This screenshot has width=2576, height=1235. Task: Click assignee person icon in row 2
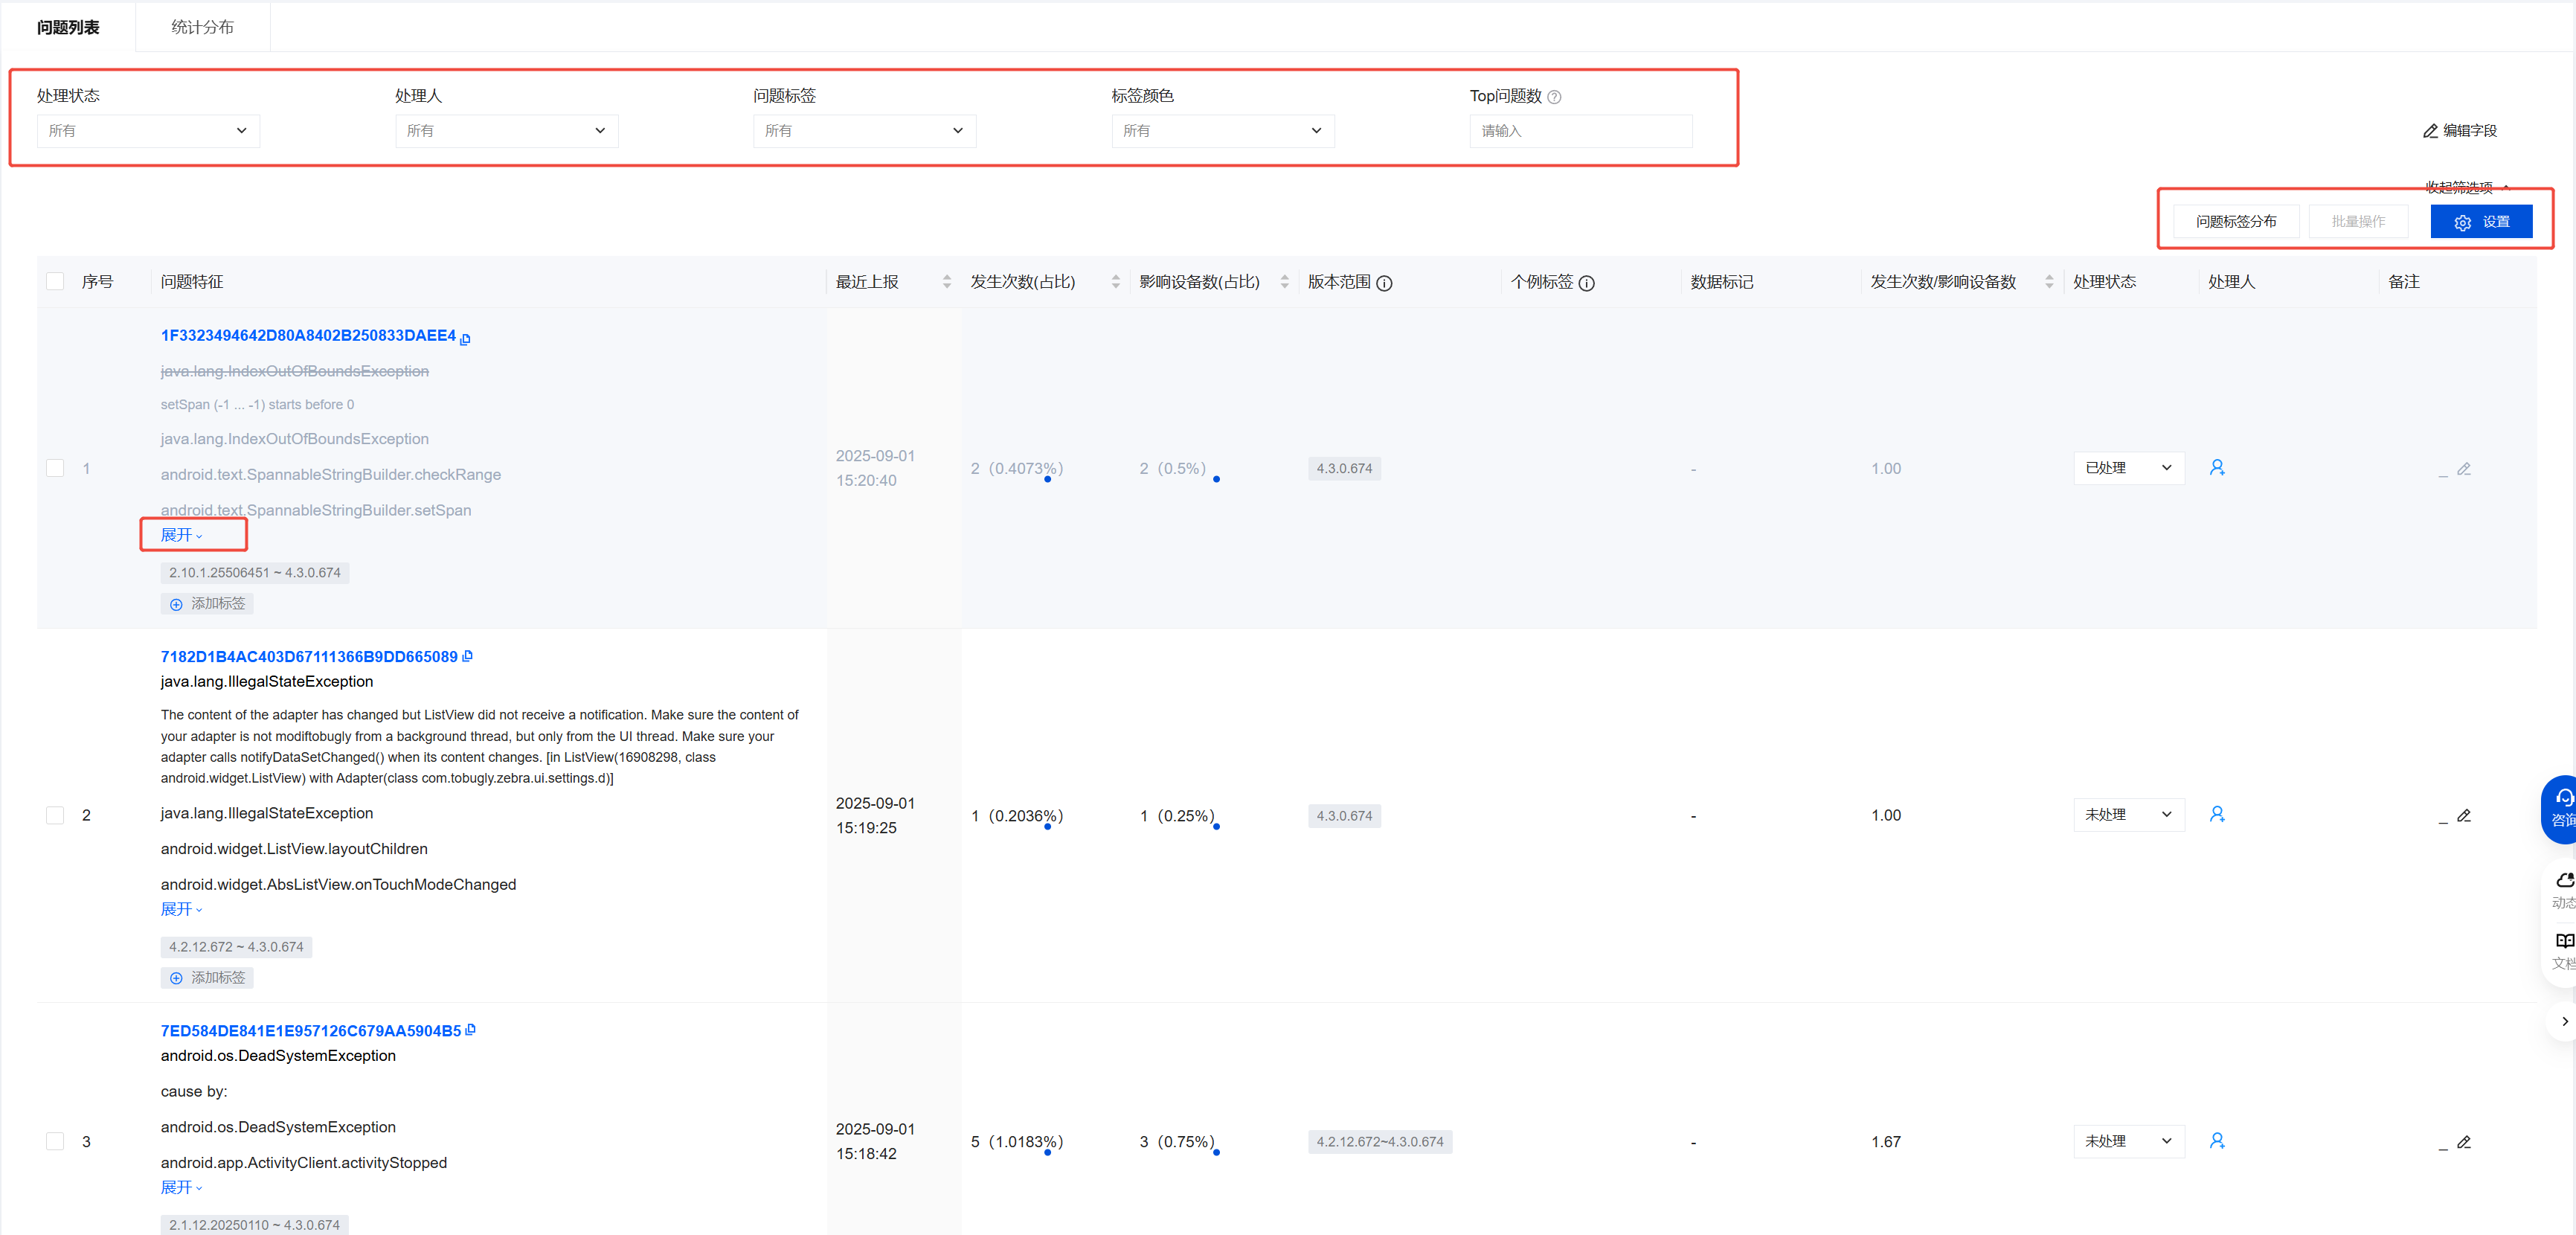pyautogui.click(x=2216, y=814)
